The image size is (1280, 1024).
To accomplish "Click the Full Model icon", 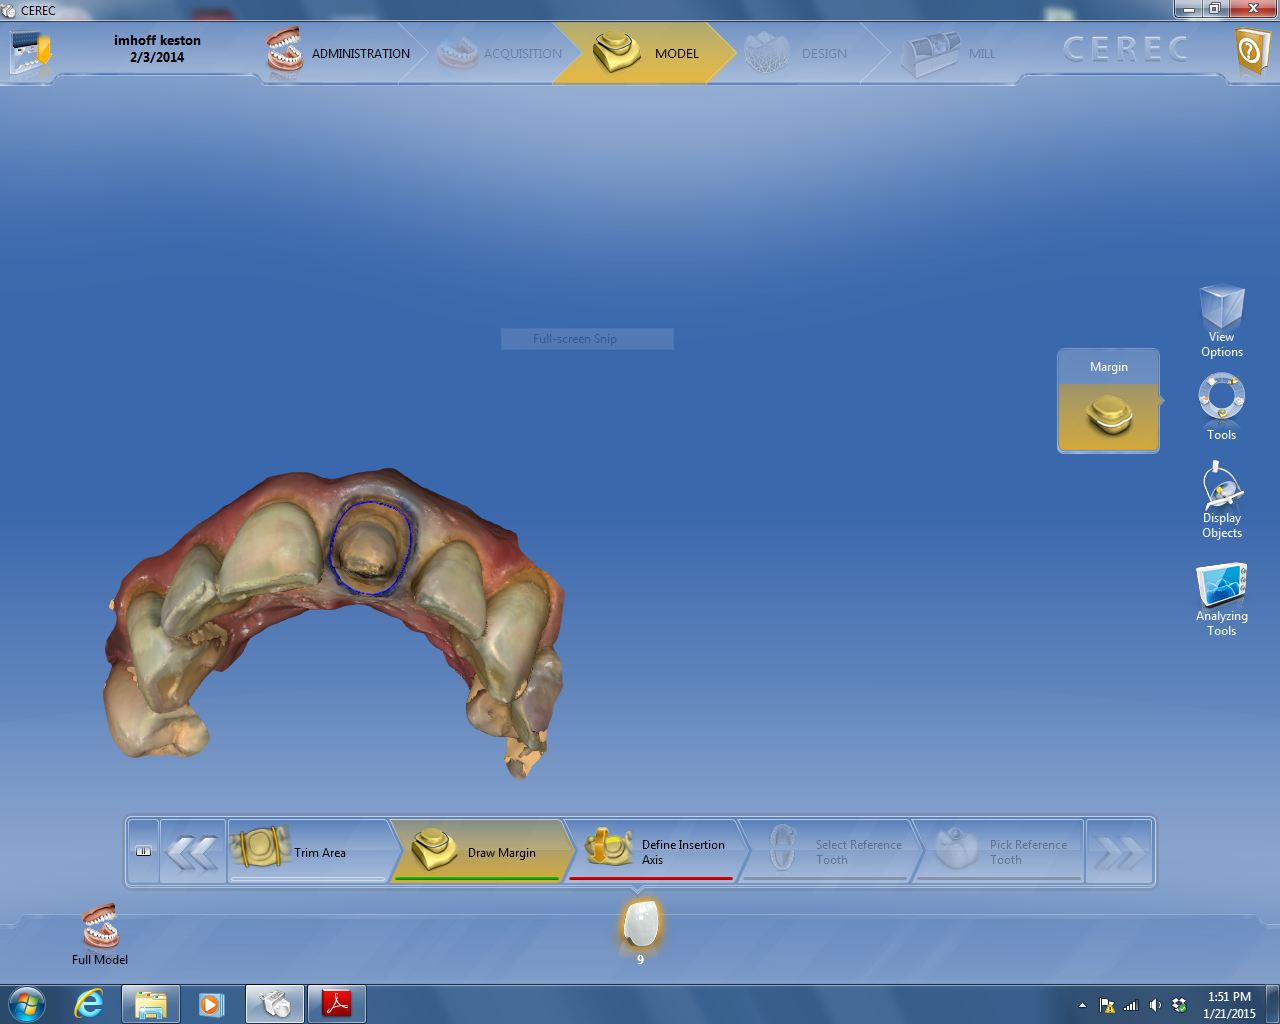I will coord(100,928).
